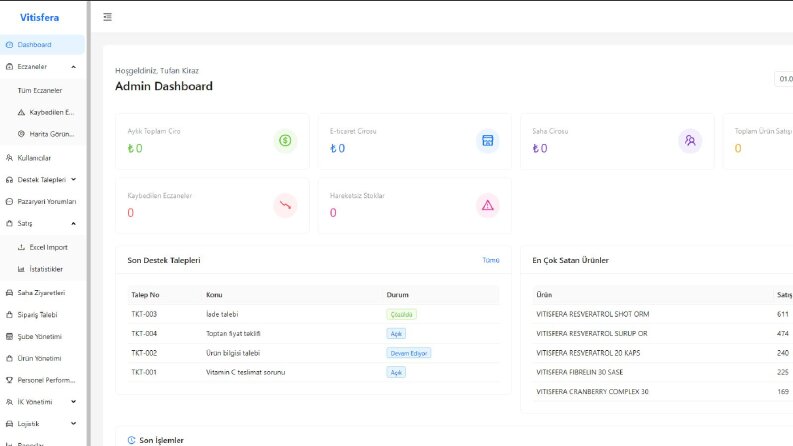Click Ürün bilgisi talebi subject
This screenshot has width=793, height=446.
coord(233,353)
